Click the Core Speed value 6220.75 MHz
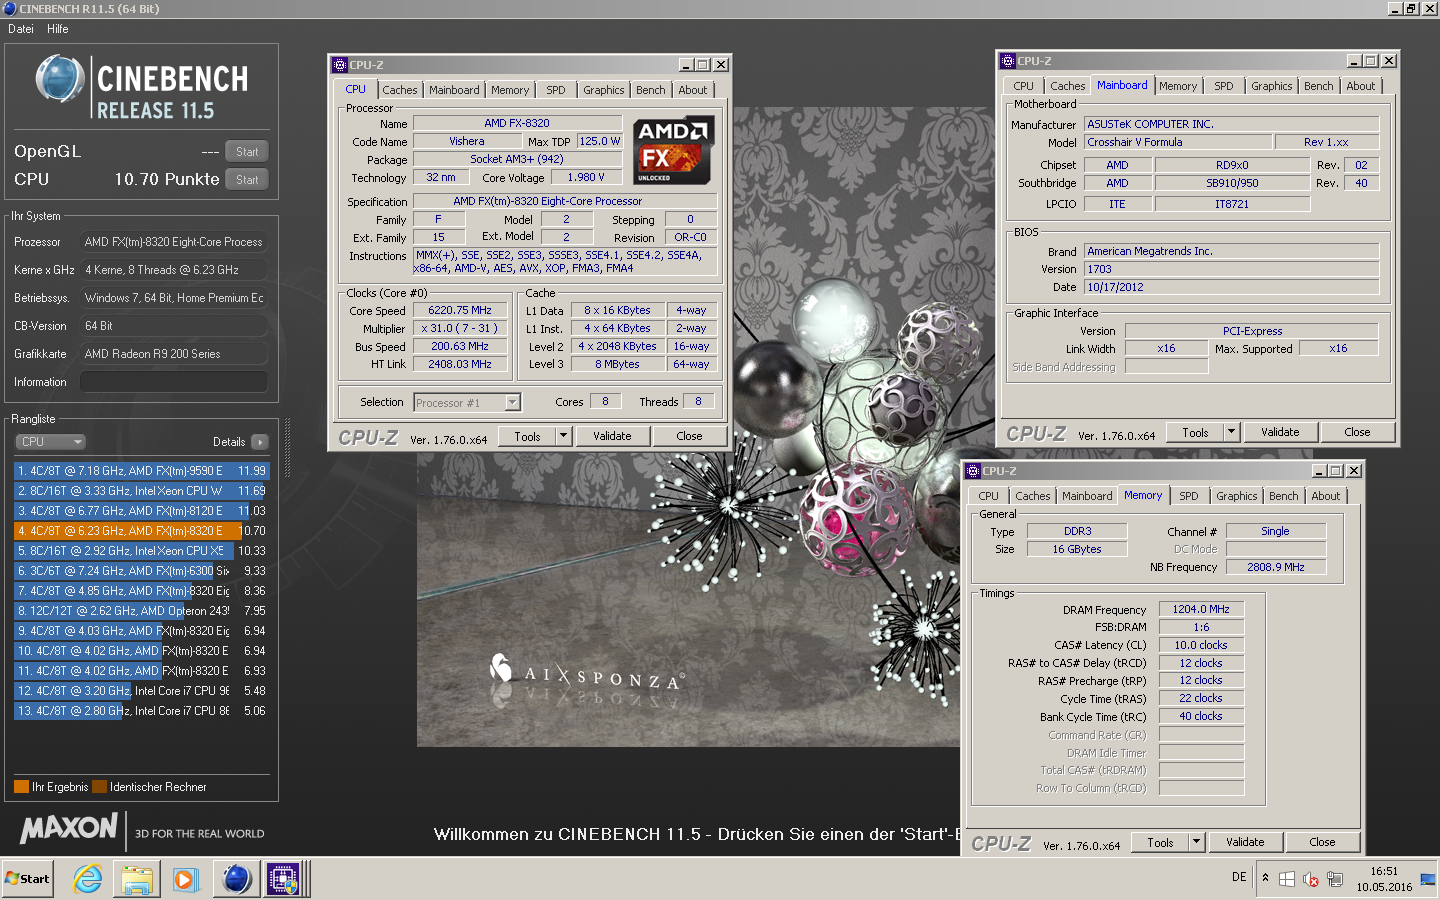 pyautogui.click(x=460, y=311)
